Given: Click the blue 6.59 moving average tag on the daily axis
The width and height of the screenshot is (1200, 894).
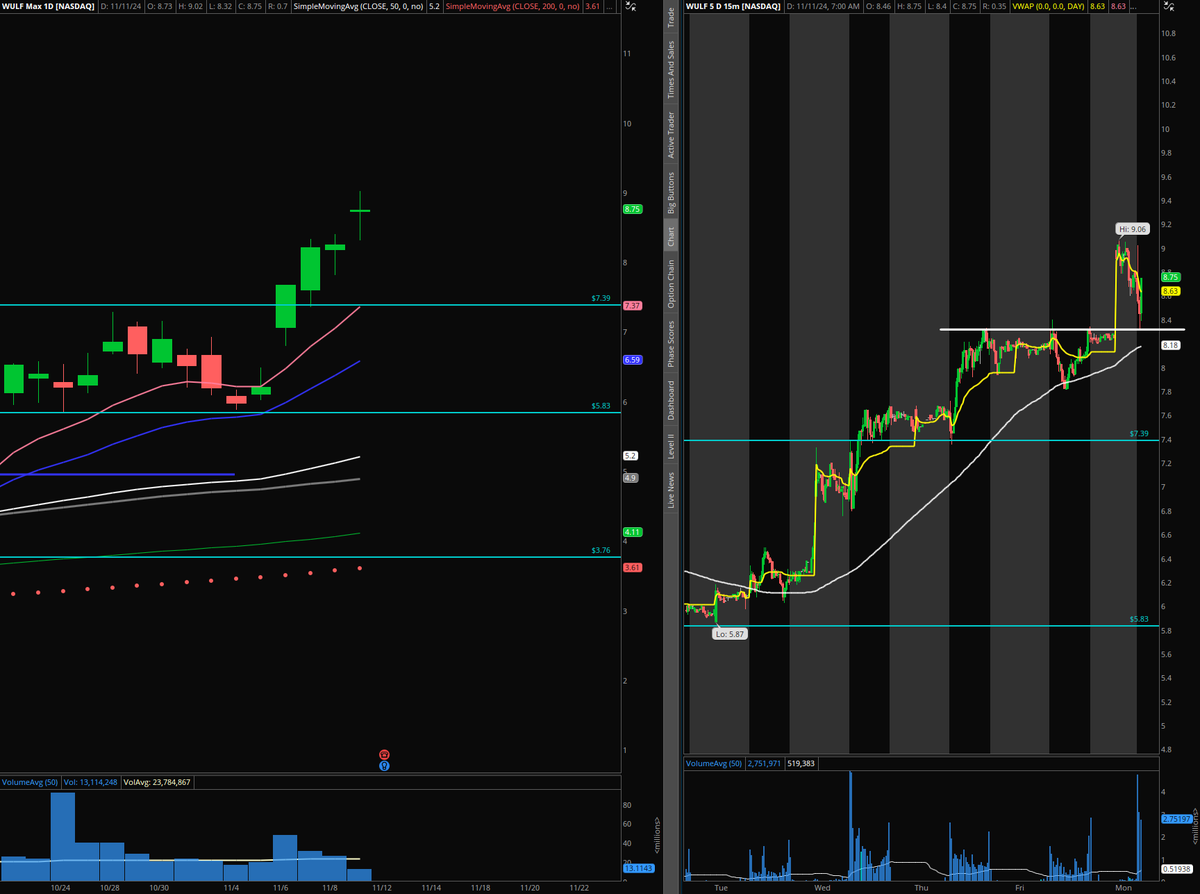Looking at the screenshot, I should [632, 359].
